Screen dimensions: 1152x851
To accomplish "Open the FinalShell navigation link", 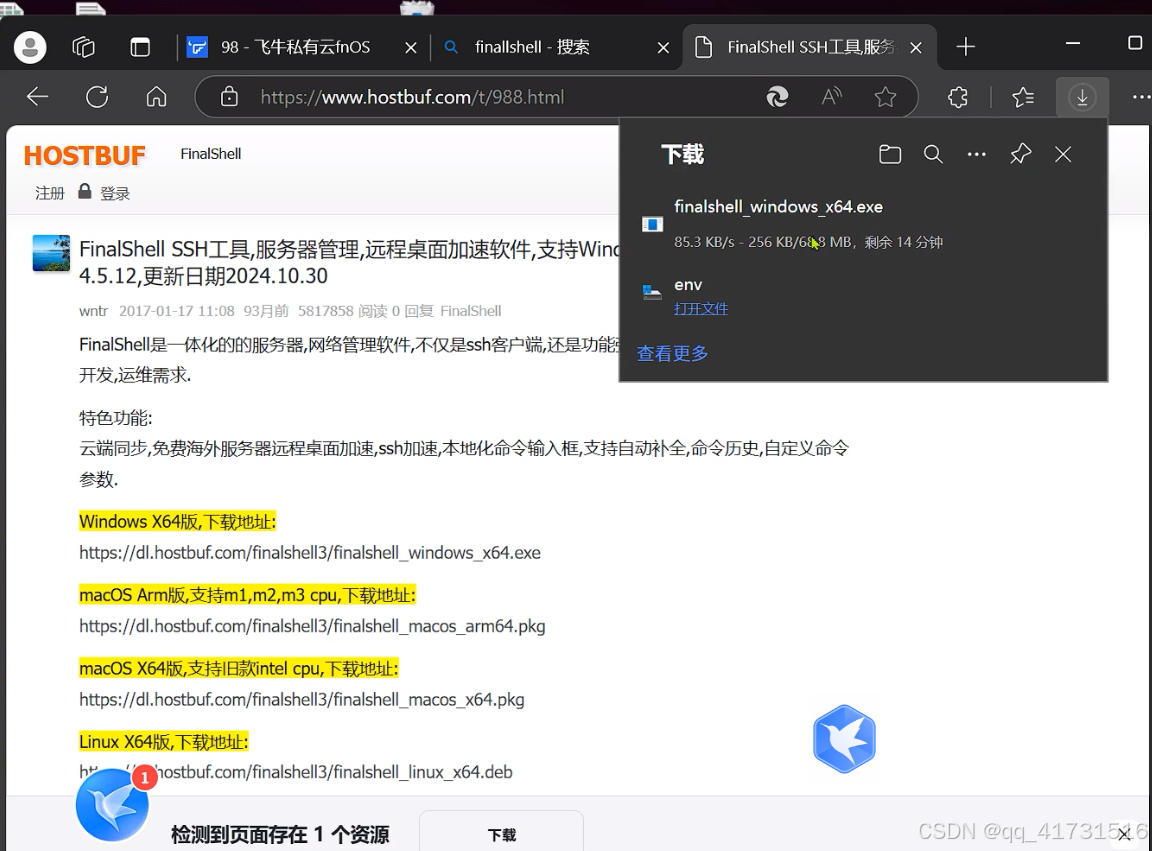I will pyautogui.click(x=211, y=154).
